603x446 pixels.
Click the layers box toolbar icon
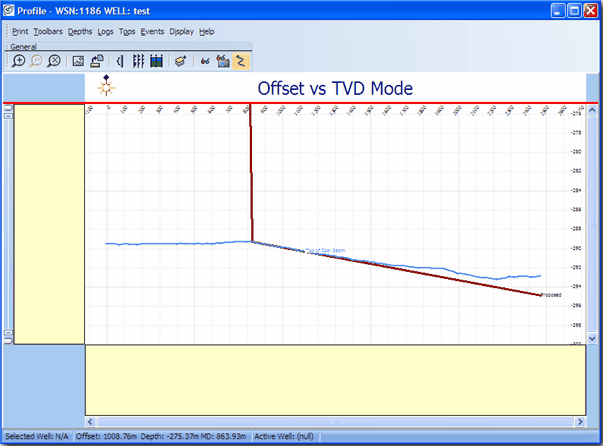pyautogui.click(x=180, y=61)
